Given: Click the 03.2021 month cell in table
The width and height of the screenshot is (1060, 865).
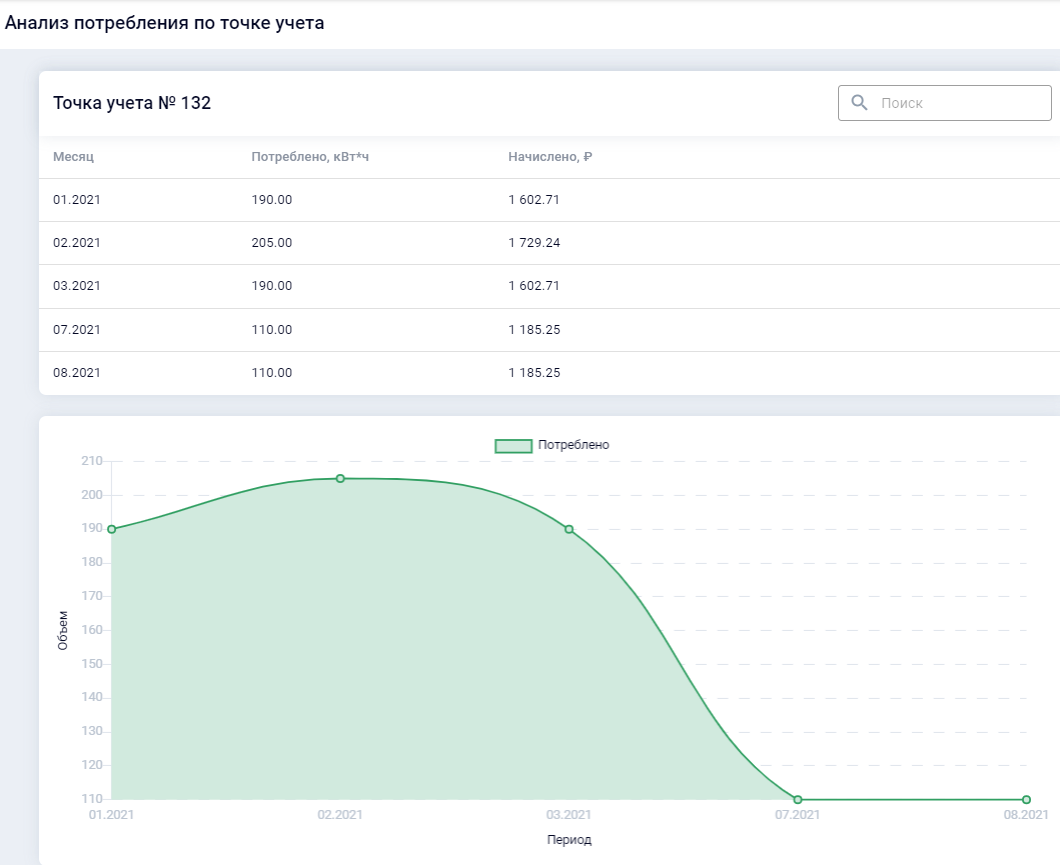Looking at the screenshot, I should pos(77,286).
